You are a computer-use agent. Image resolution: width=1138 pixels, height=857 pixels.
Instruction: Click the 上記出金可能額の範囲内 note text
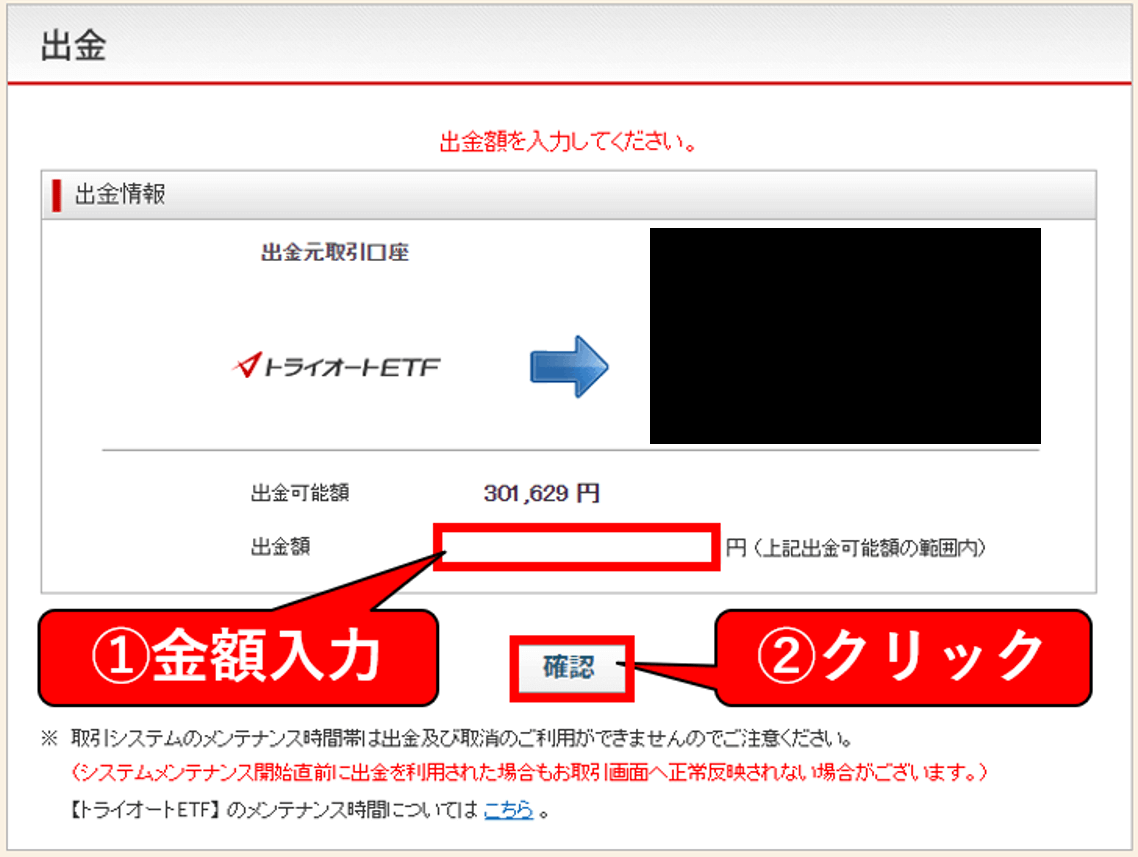pyautogui.click(x=866, y=548)
